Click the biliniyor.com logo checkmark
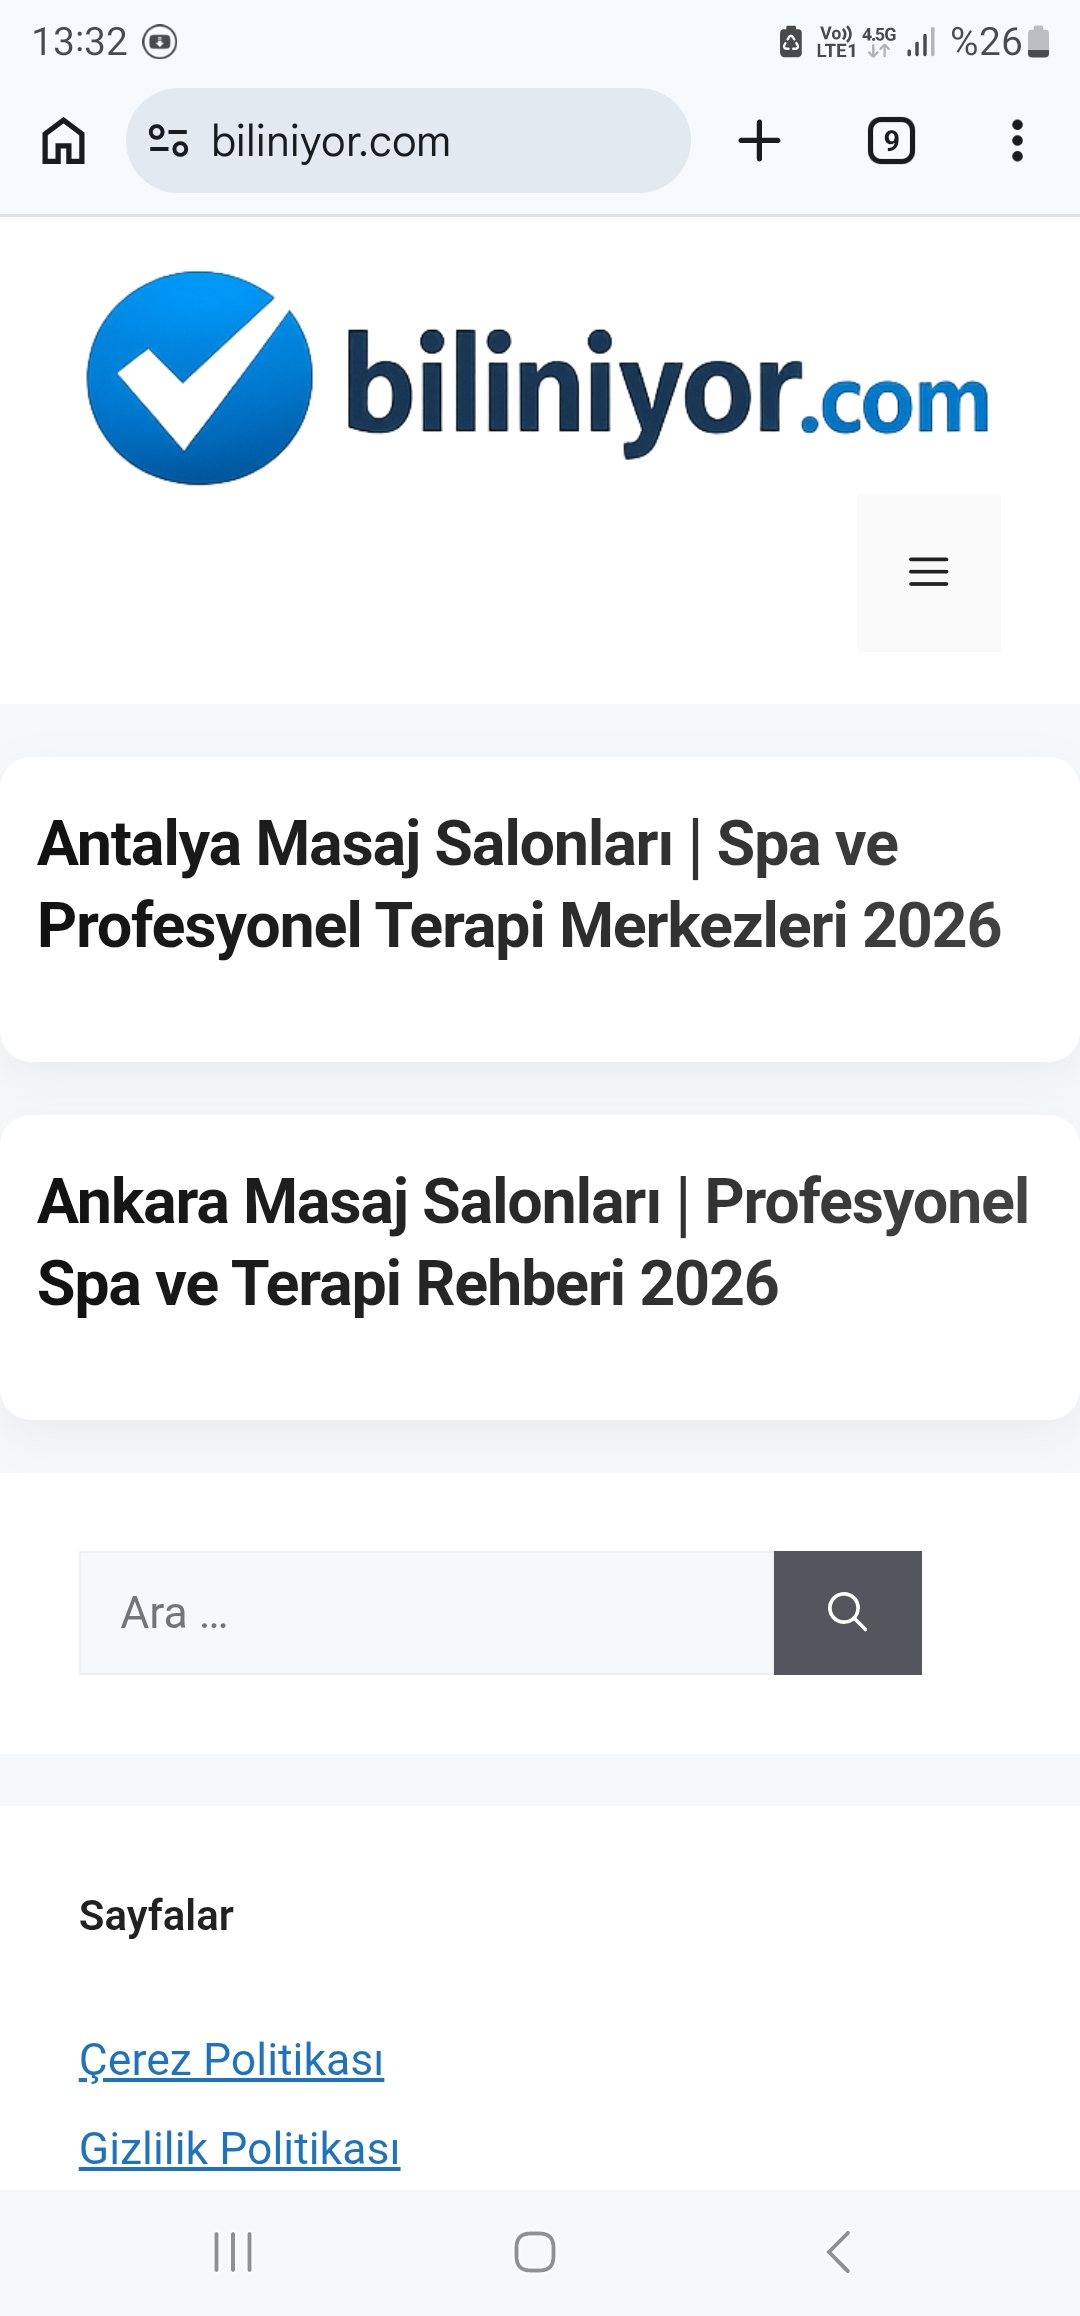 (x=199, y=378)
